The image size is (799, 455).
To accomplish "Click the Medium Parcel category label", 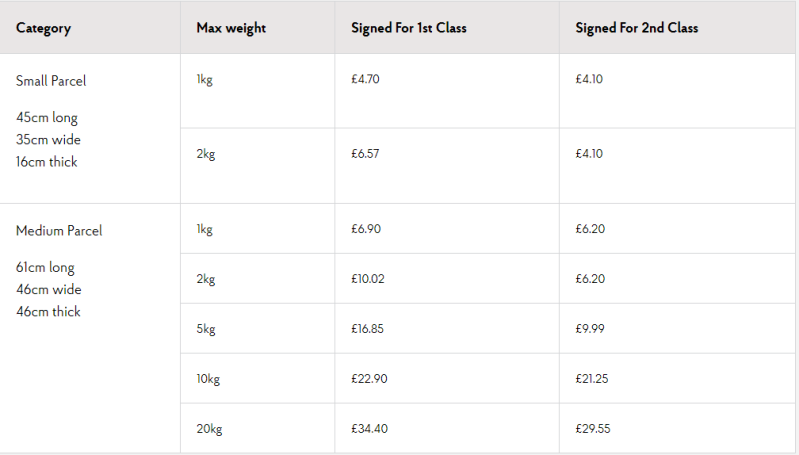I will coord(59,231).
